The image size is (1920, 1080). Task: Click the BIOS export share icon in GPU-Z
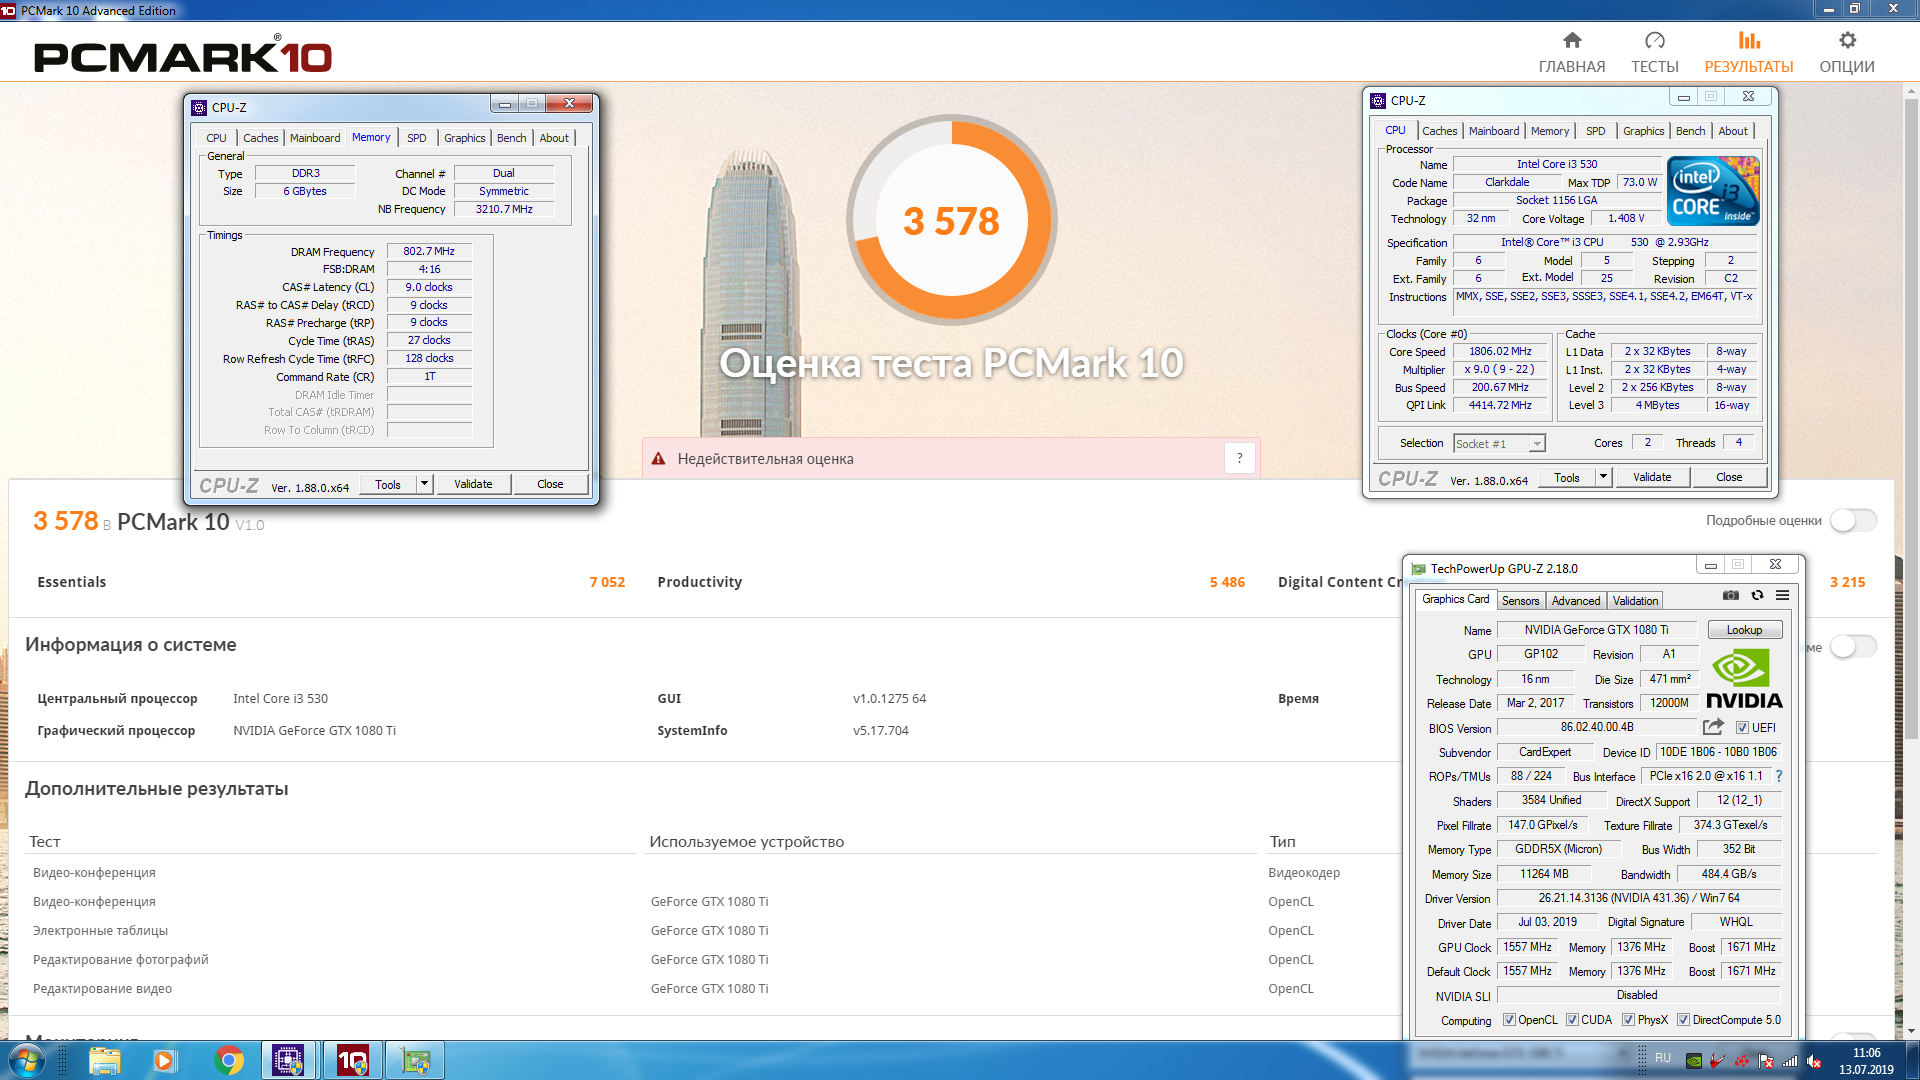click(x=1713, y=727)
